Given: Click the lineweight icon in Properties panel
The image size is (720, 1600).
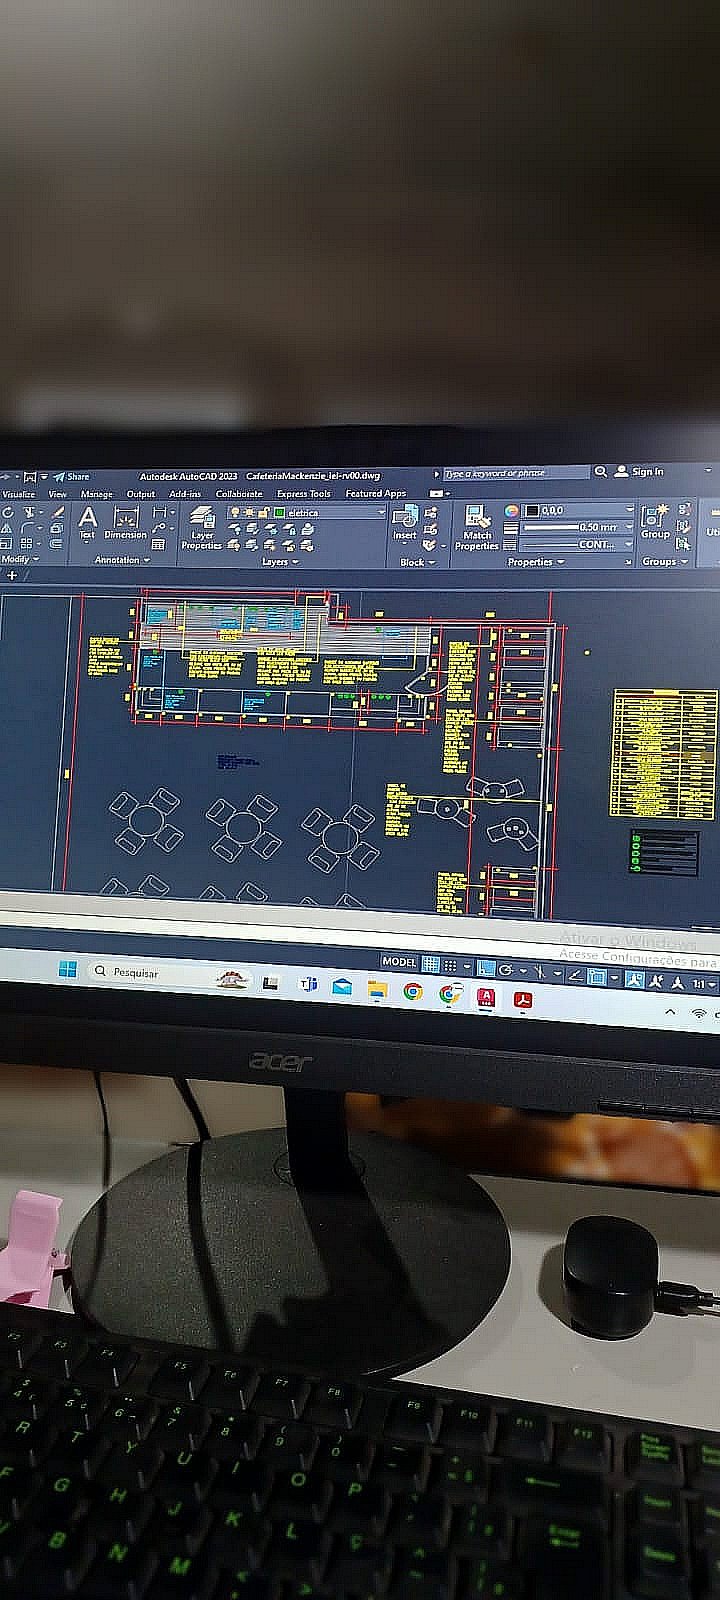Looking at the screenshot, I should point(510,527).
